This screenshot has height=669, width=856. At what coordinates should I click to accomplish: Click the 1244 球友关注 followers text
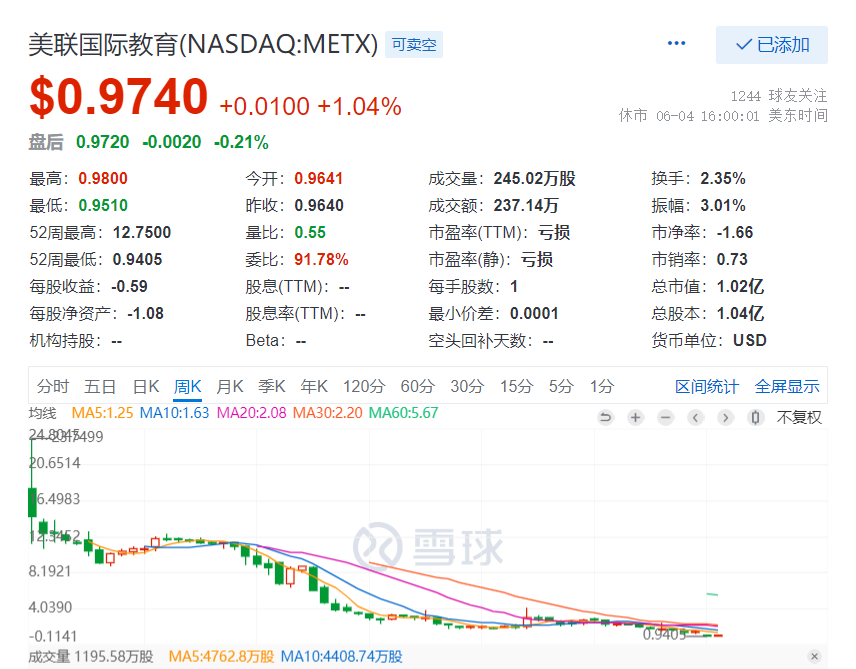pos(779,96)
